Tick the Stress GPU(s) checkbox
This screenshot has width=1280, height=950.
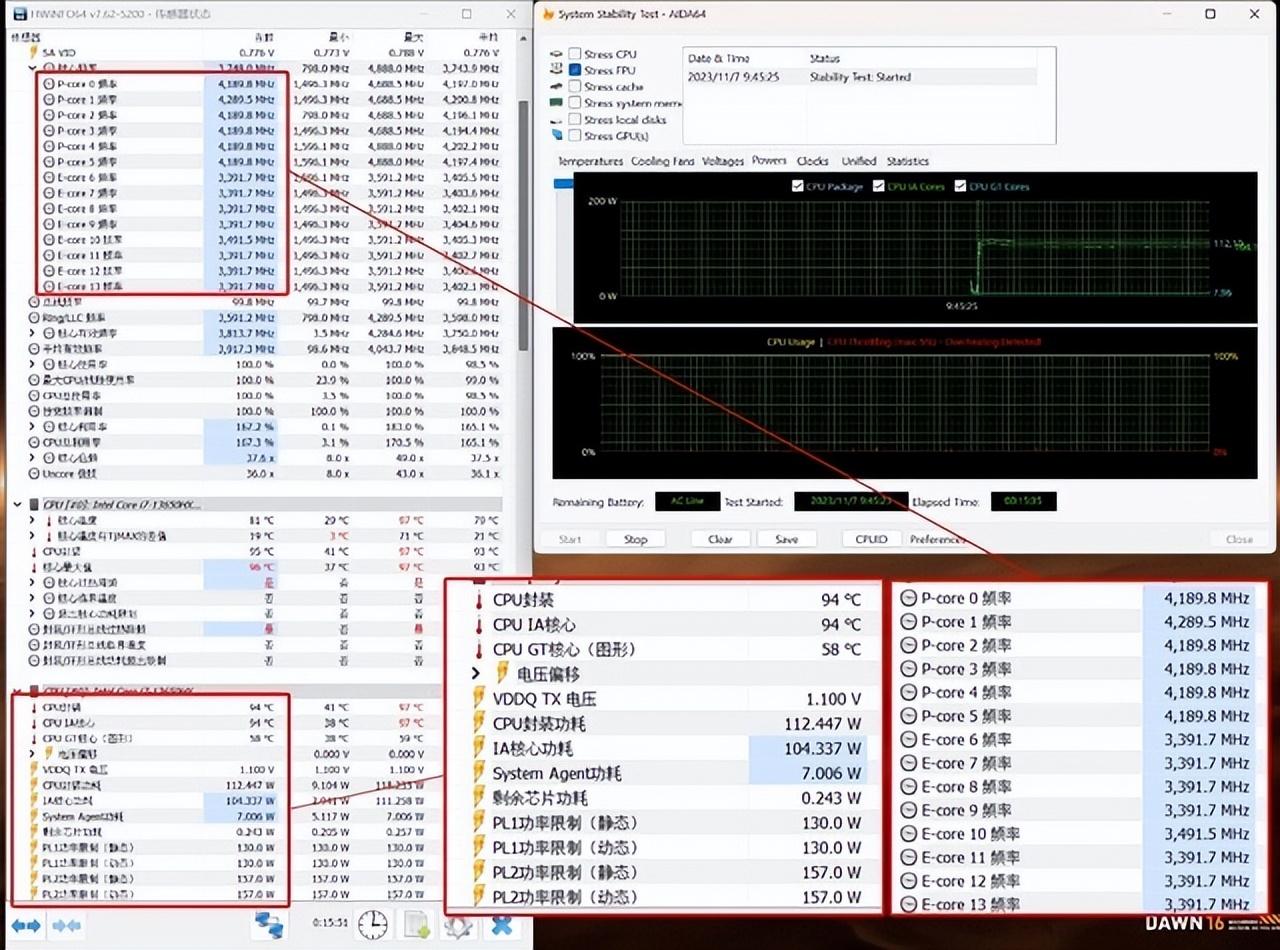(x=575, y=135)
